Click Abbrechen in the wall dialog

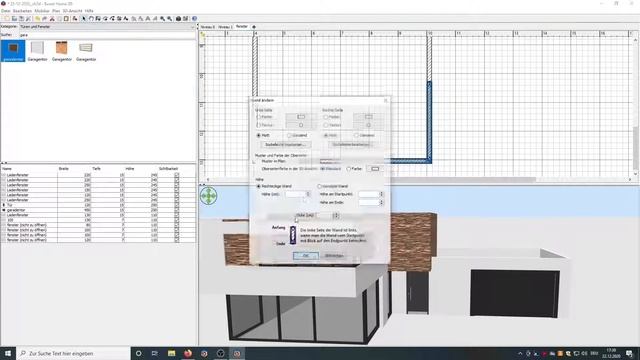pos(334,256)
